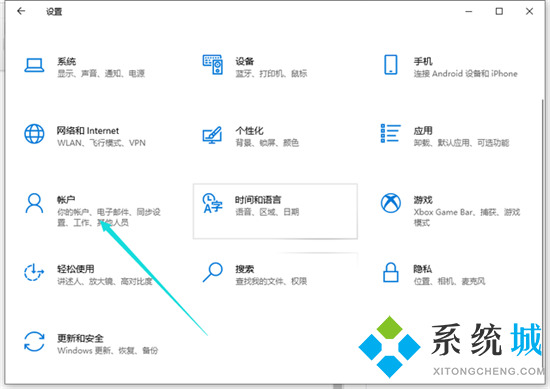Close the Settings window

pos(529,11)
